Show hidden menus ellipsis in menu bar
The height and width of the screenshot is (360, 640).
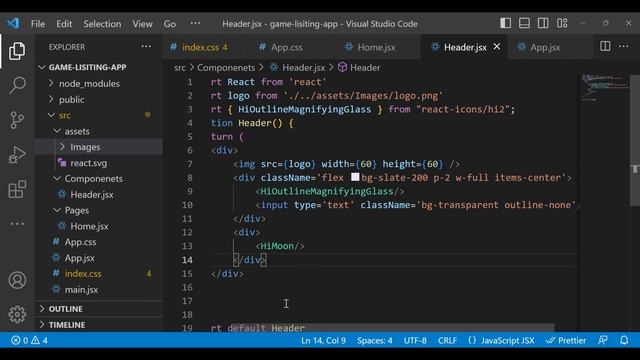pos(196,23)
